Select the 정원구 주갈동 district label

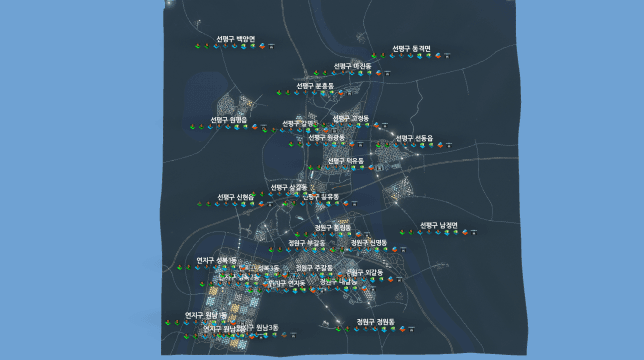(x=314, y=268)
